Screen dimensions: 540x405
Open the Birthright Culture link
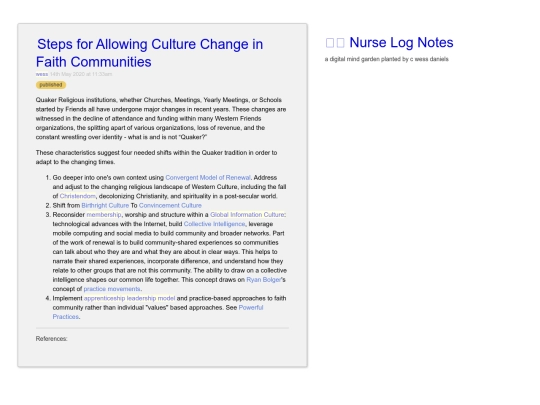click(105, 206)
